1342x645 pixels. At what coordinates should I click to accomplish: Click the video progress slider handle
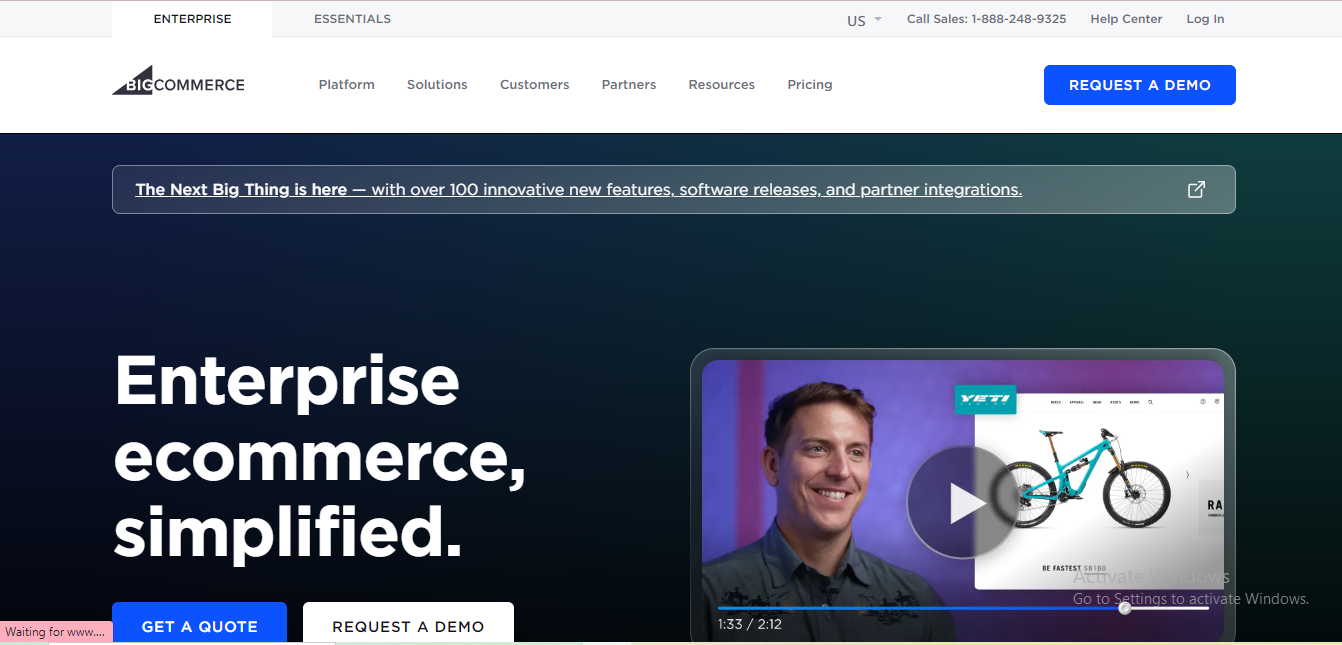1124,608
